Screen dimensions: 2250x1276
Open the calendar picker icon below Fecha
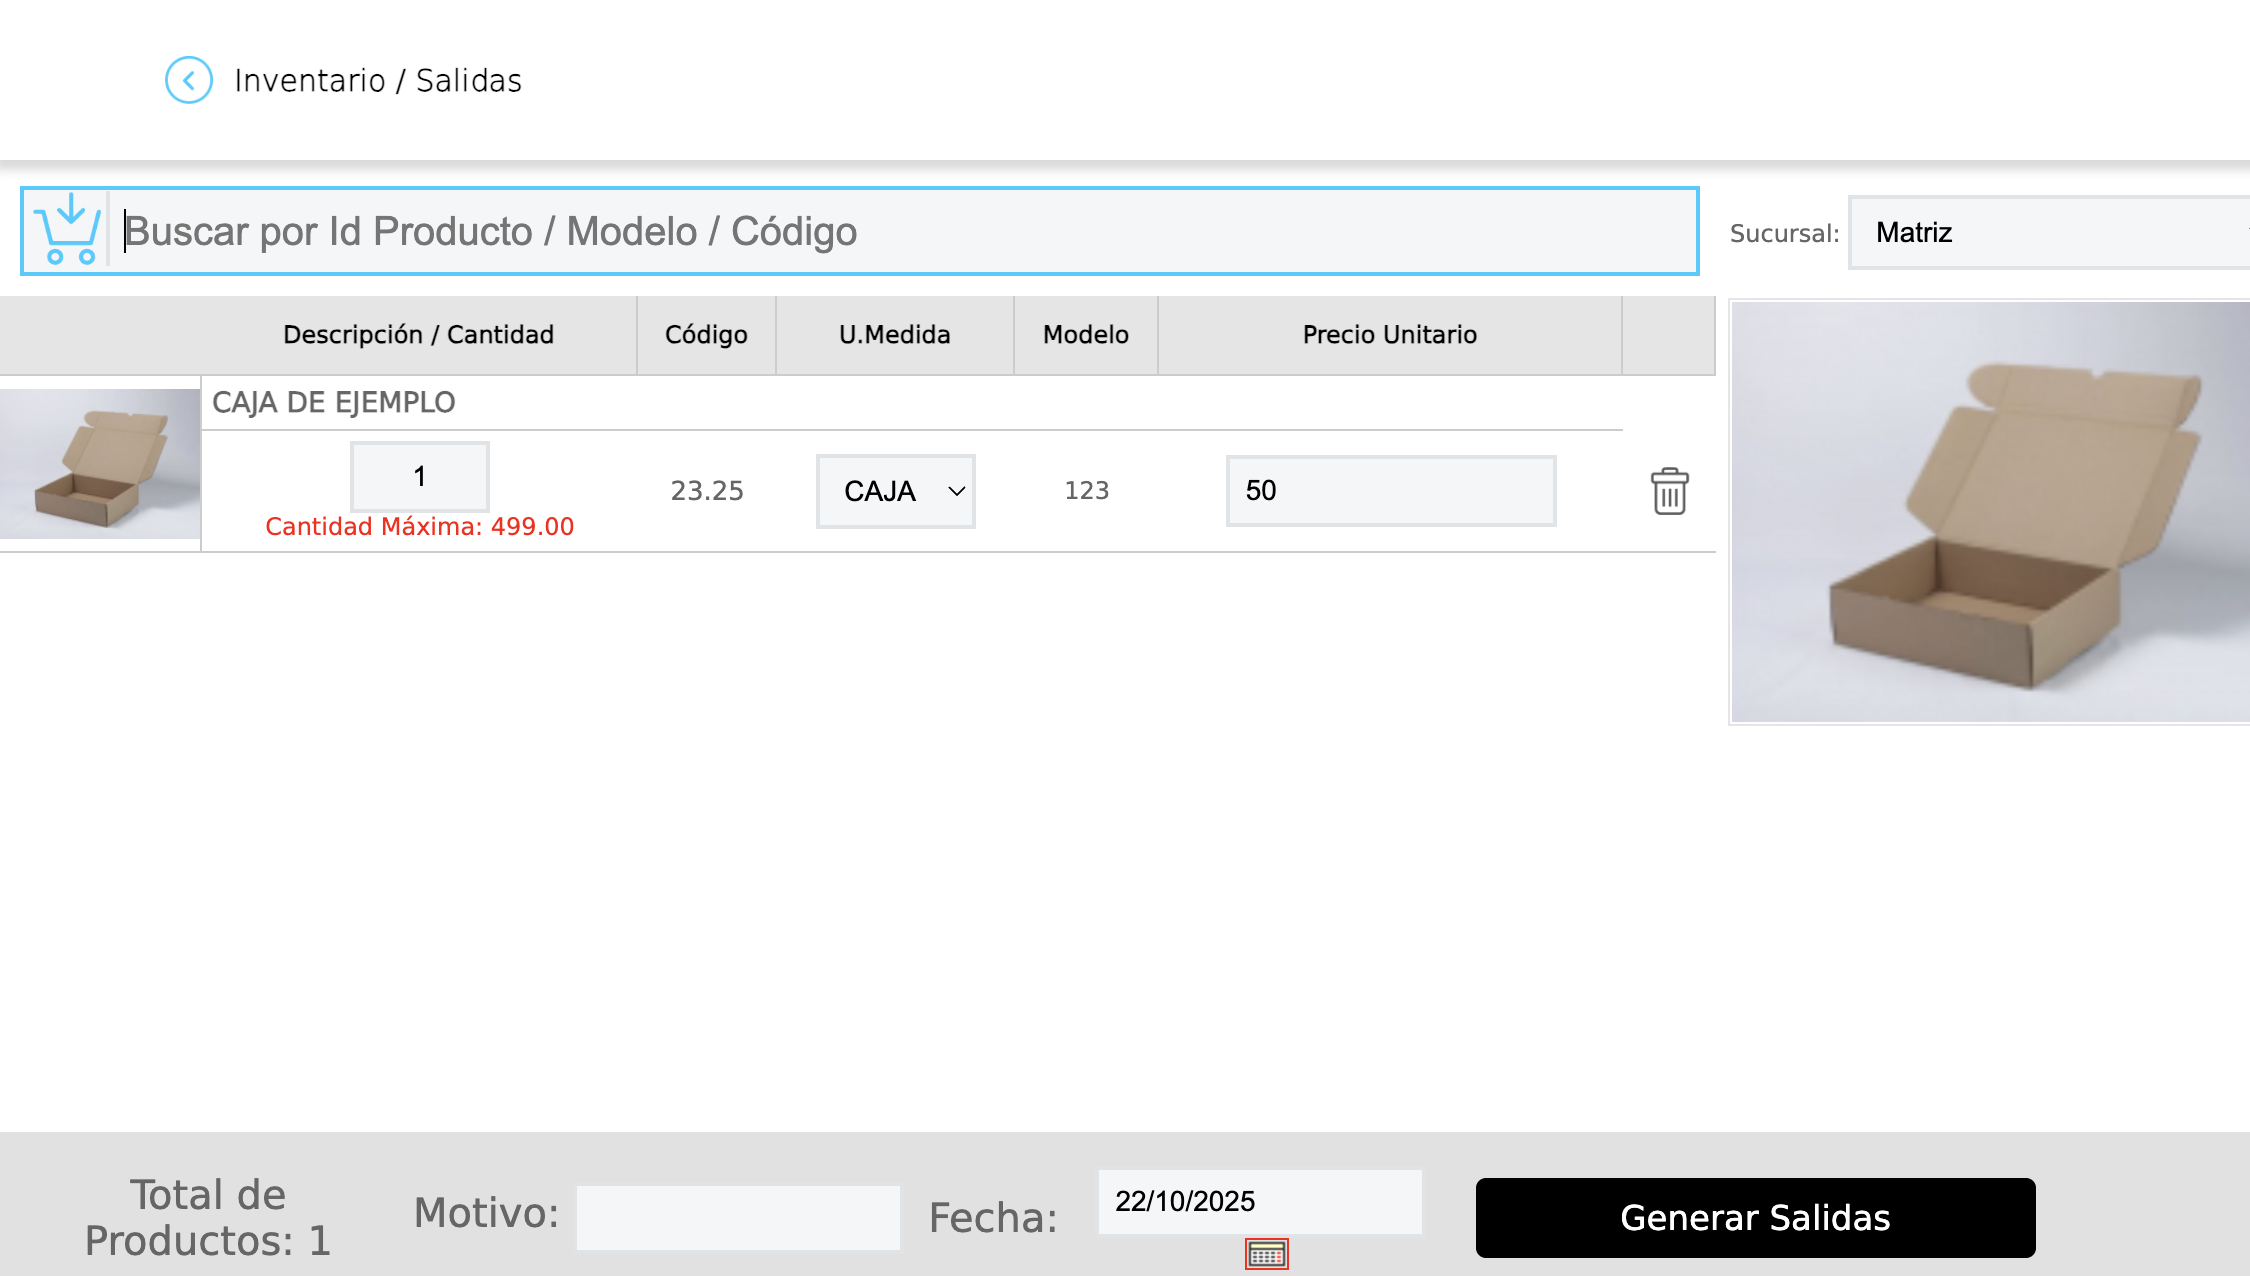click(x=1266, y=1254)
